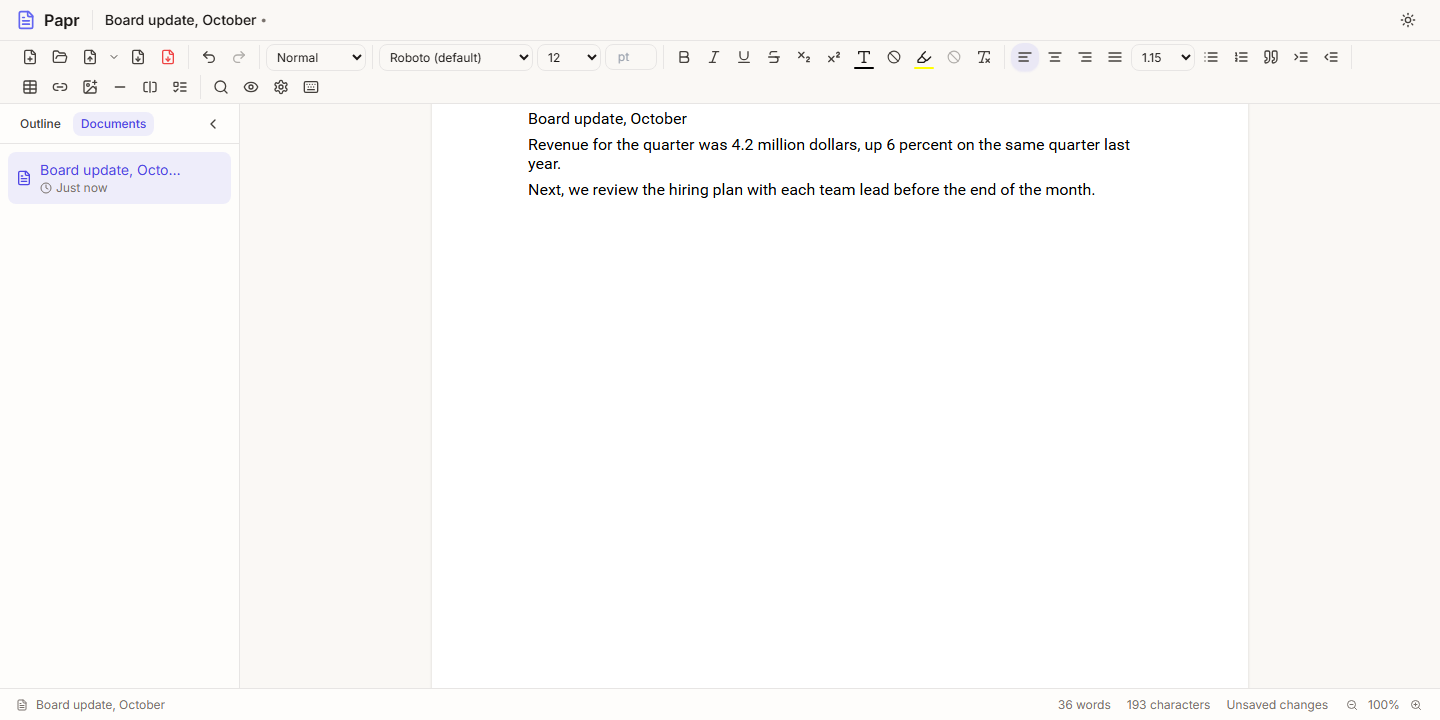Viewport: 1440px width, 720px height.
Task: Toggle strikethrough formatting
Action: point(774,57)
